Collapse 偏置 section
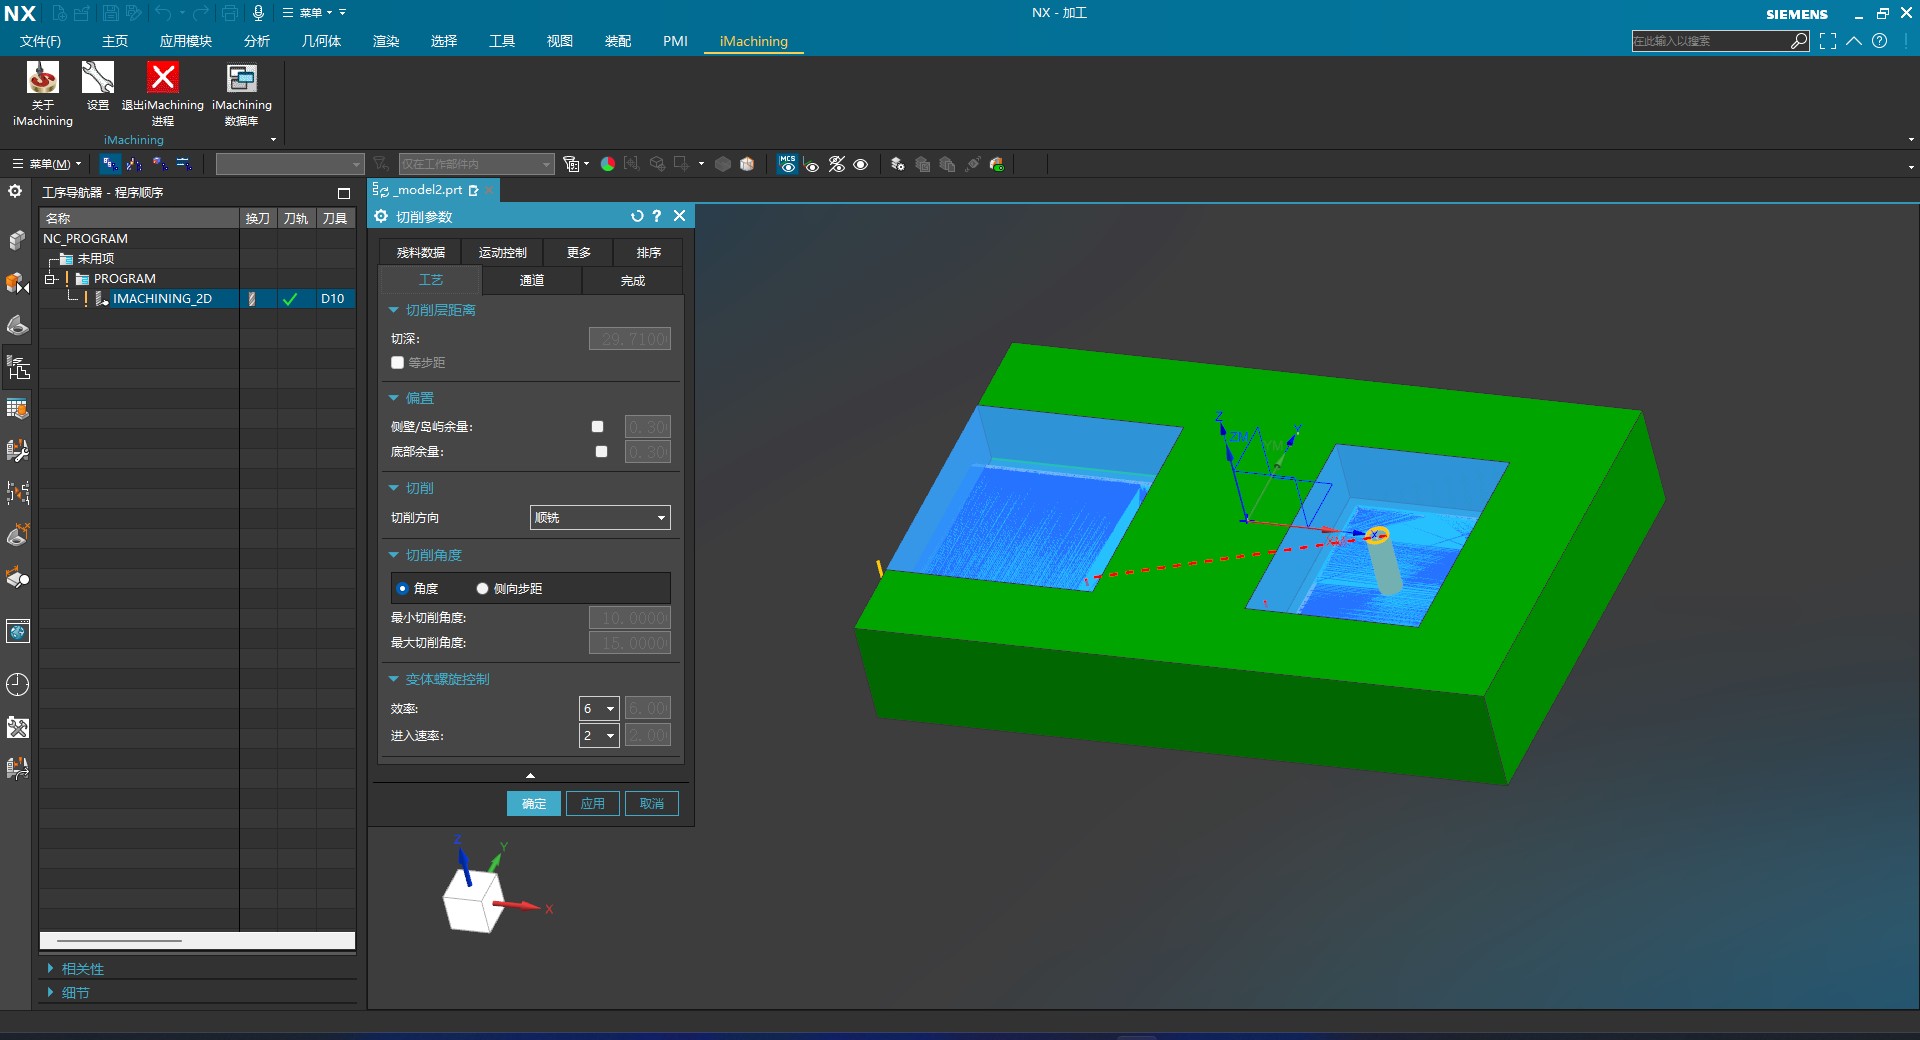 coord(394,398)
